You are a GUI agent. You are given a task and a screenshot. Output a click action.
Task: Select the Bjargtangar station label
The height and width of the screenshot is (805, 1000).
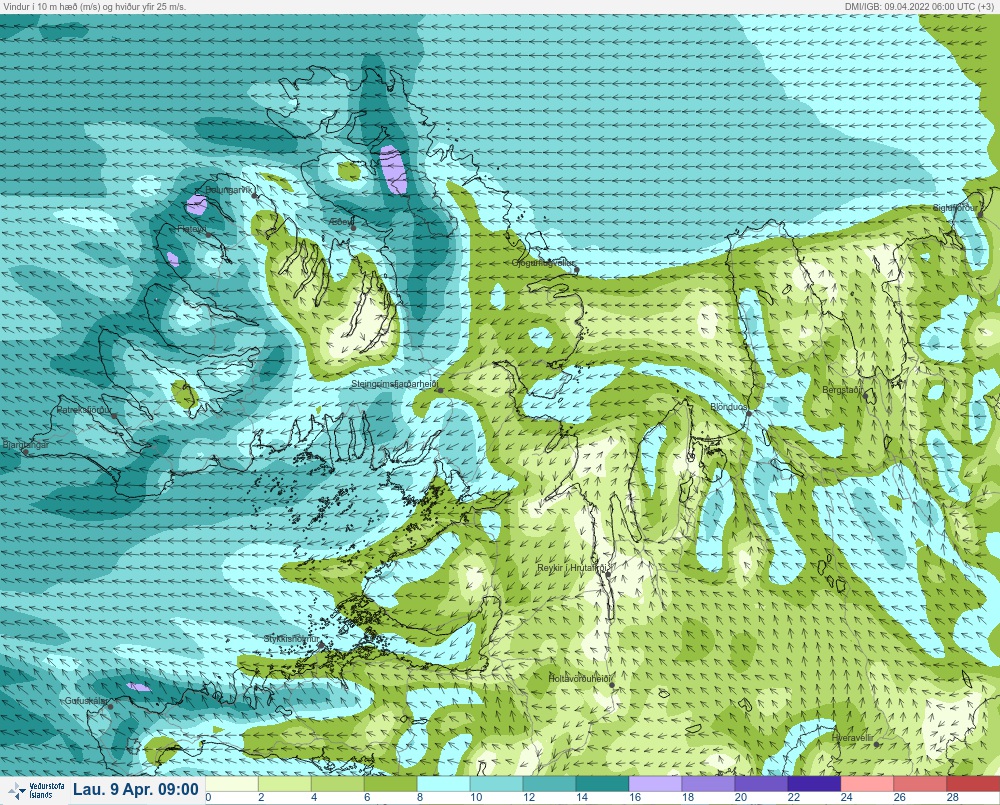26,445
